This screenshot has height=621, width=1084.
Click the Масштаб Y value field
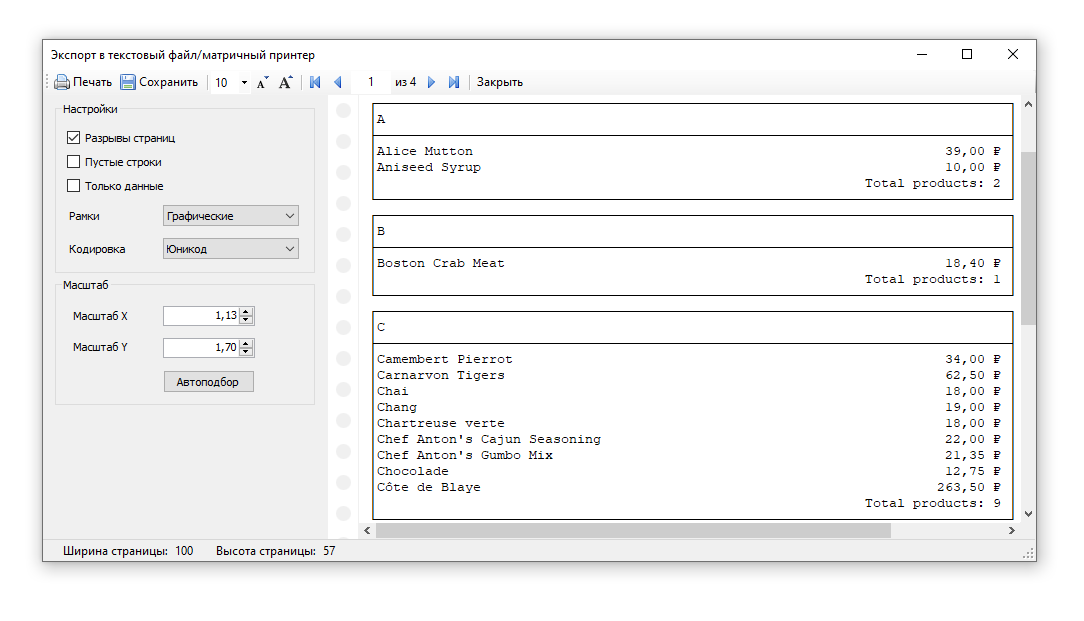coord(201,347)
